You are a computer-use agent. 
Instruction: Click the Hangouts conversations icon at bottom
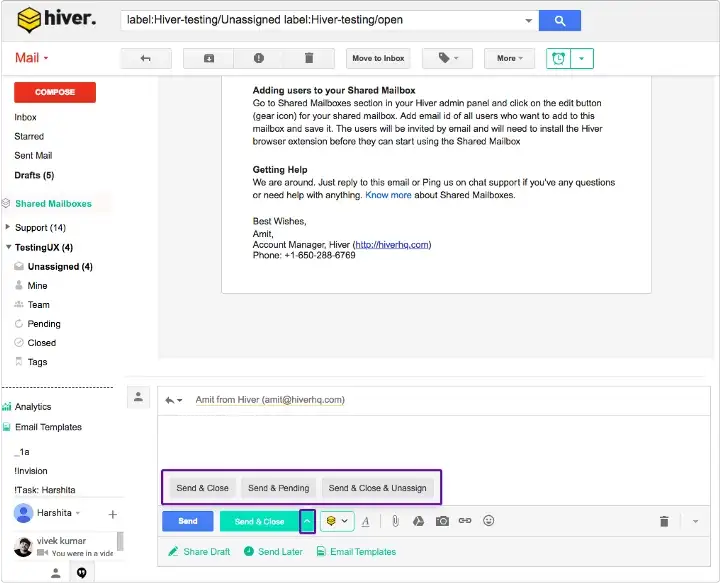point(82,572)
